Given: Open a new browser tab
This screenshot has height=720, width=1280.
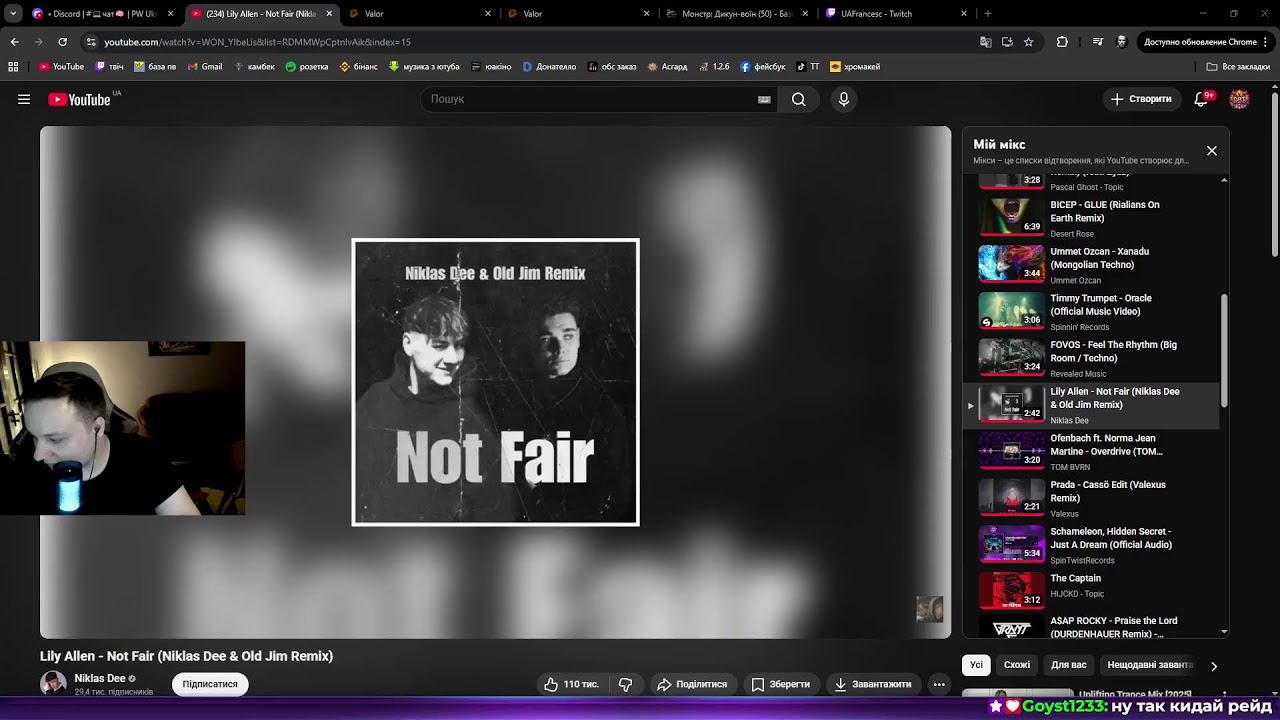Looking at the screenshot, I should tap(988, 14).
